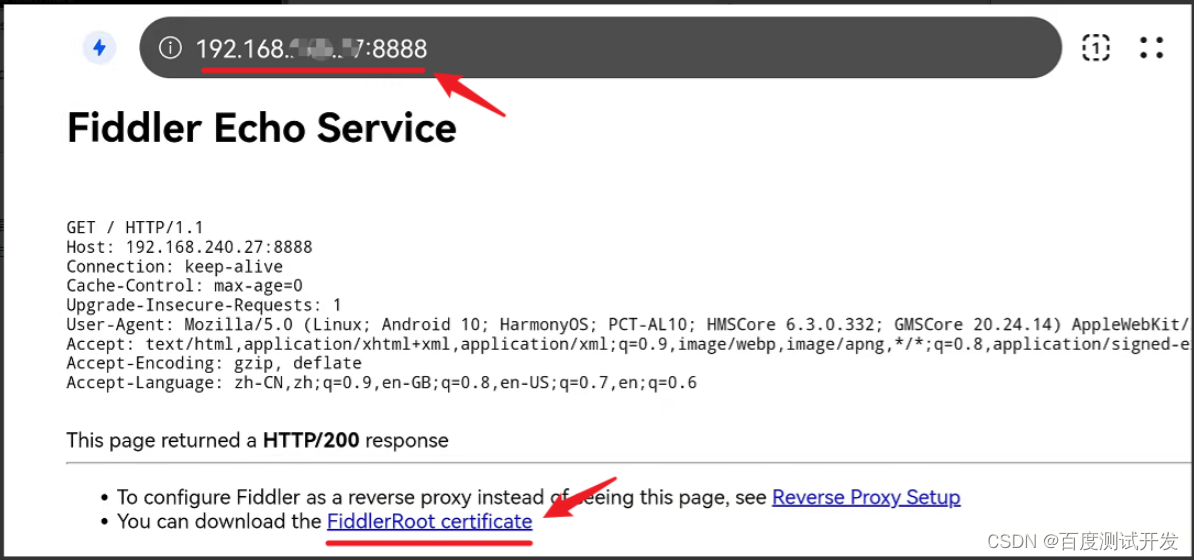Open the browser's four-dot menu

(1151, 48)
